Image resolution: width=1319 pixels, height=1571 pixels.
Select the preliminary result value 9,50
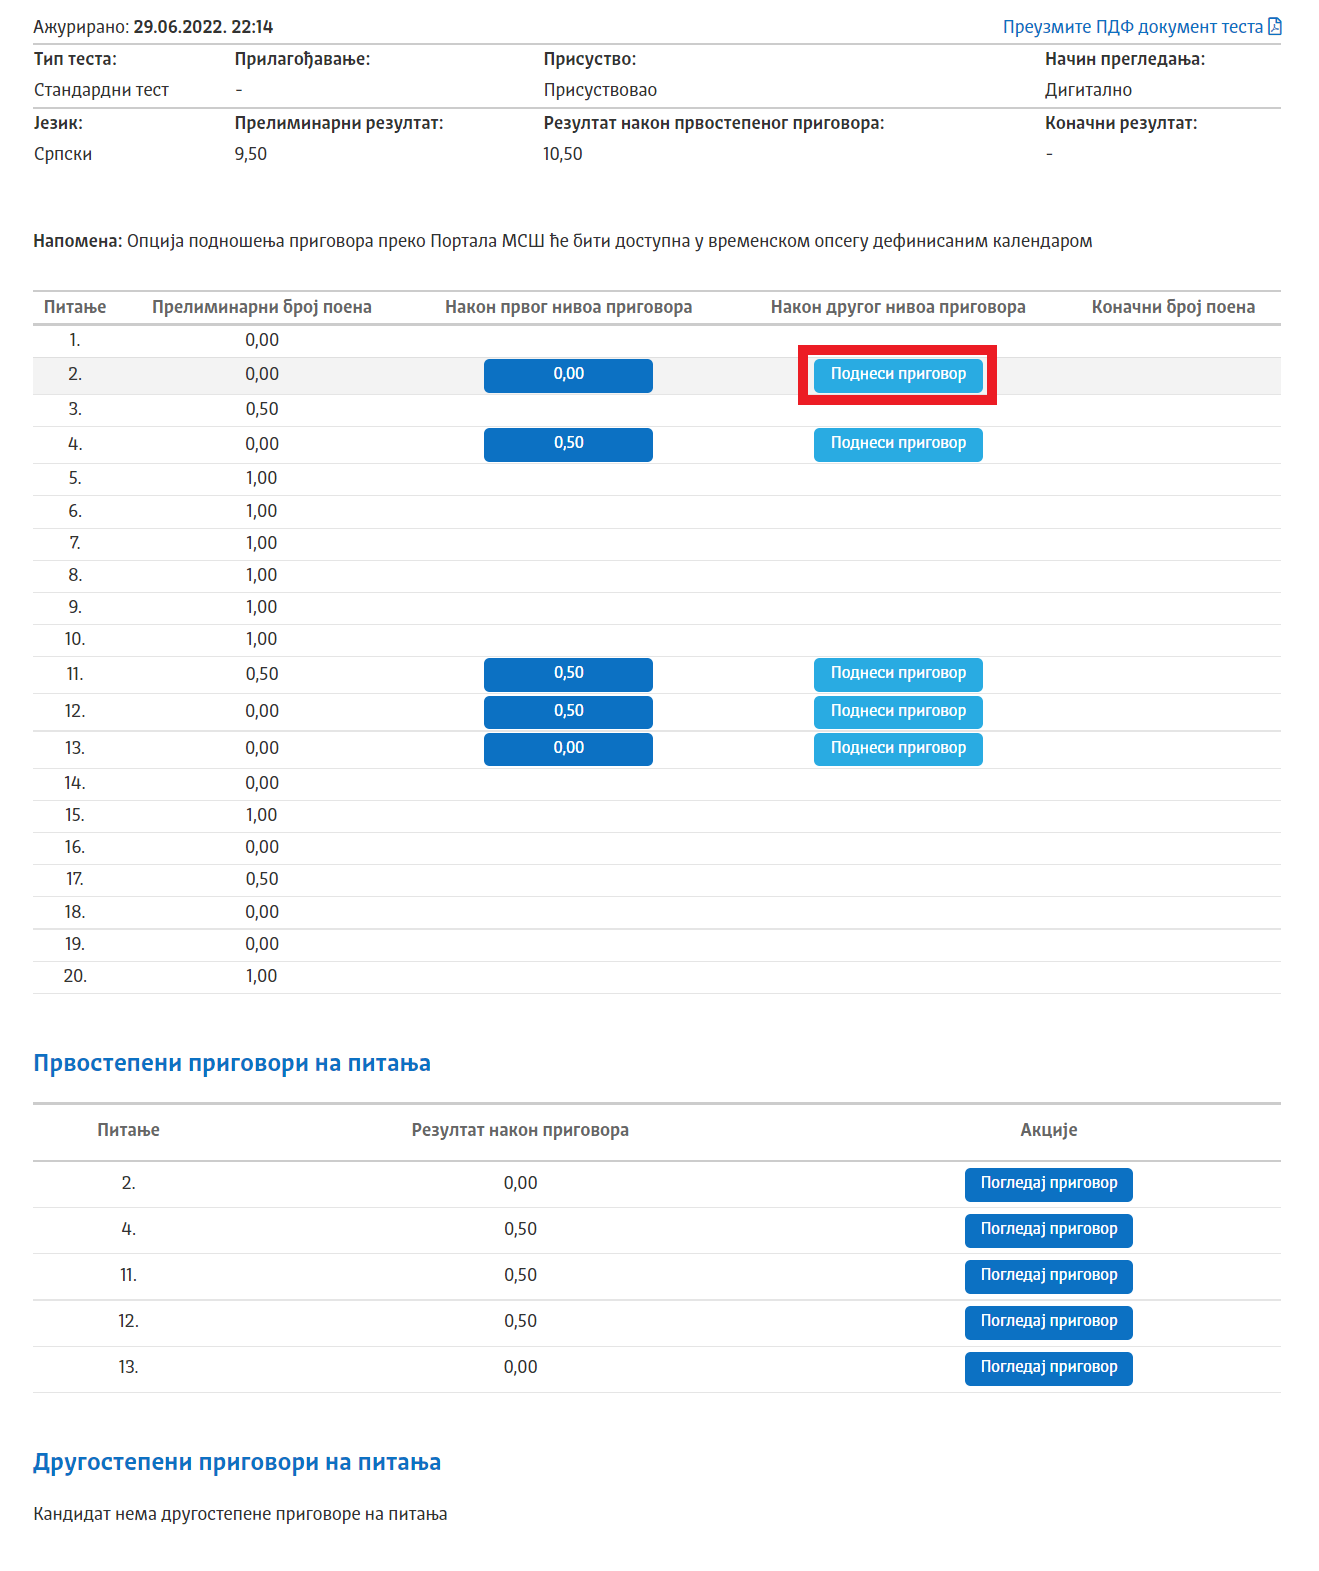tap(251, 154)
